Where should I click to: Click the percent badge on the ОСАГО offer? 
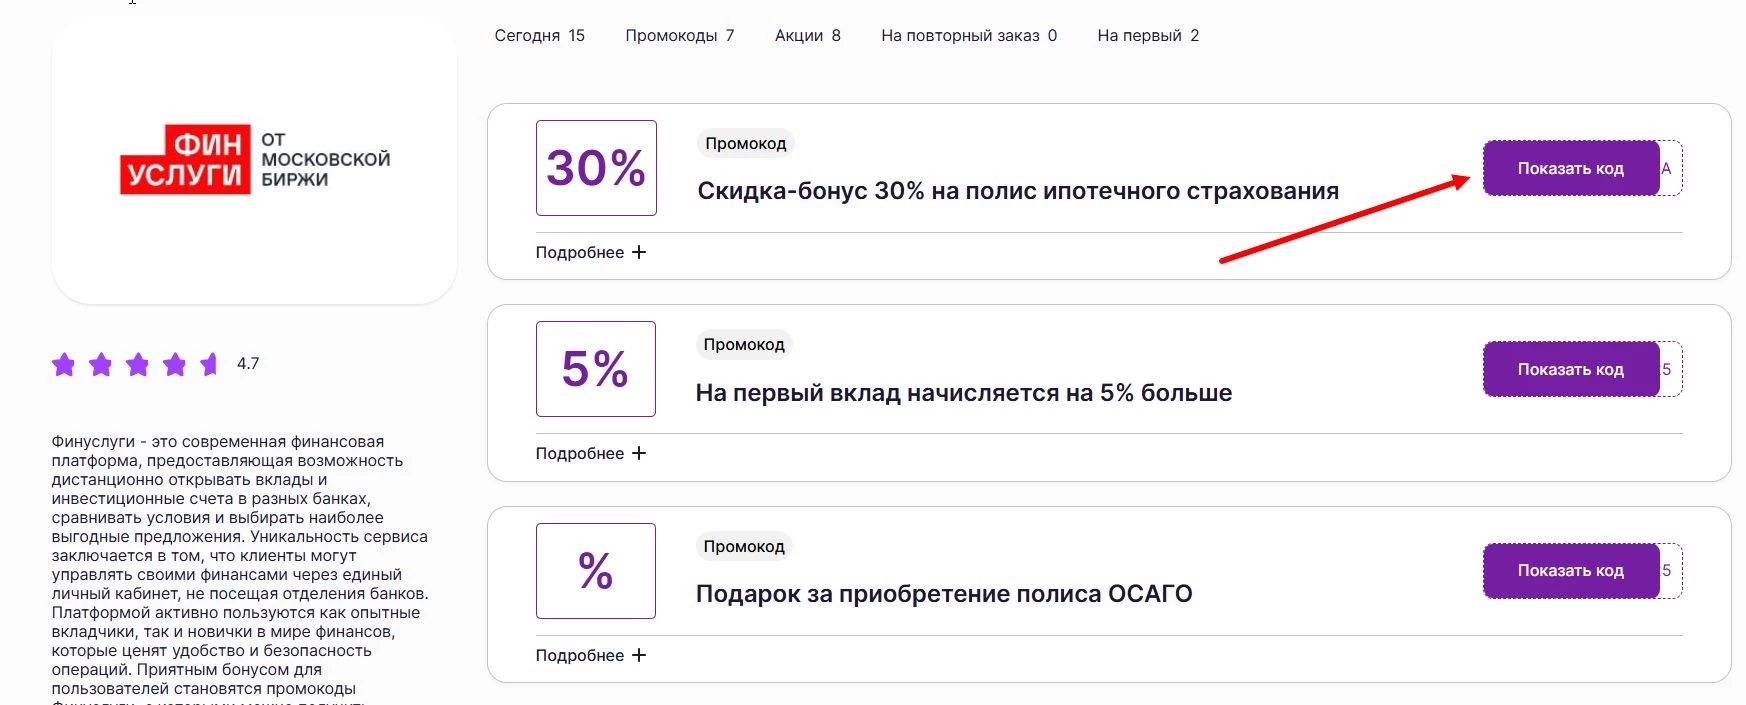point(596,571)
